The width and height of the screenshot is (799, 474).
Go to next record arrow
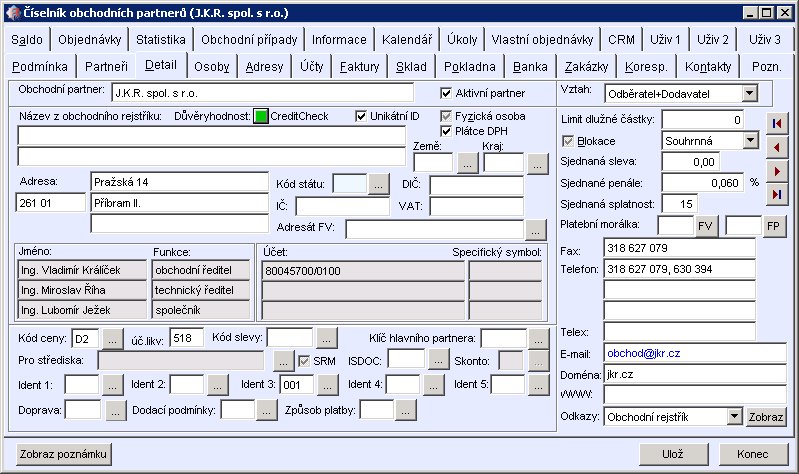pyautogui.click(x=777, y=170)
